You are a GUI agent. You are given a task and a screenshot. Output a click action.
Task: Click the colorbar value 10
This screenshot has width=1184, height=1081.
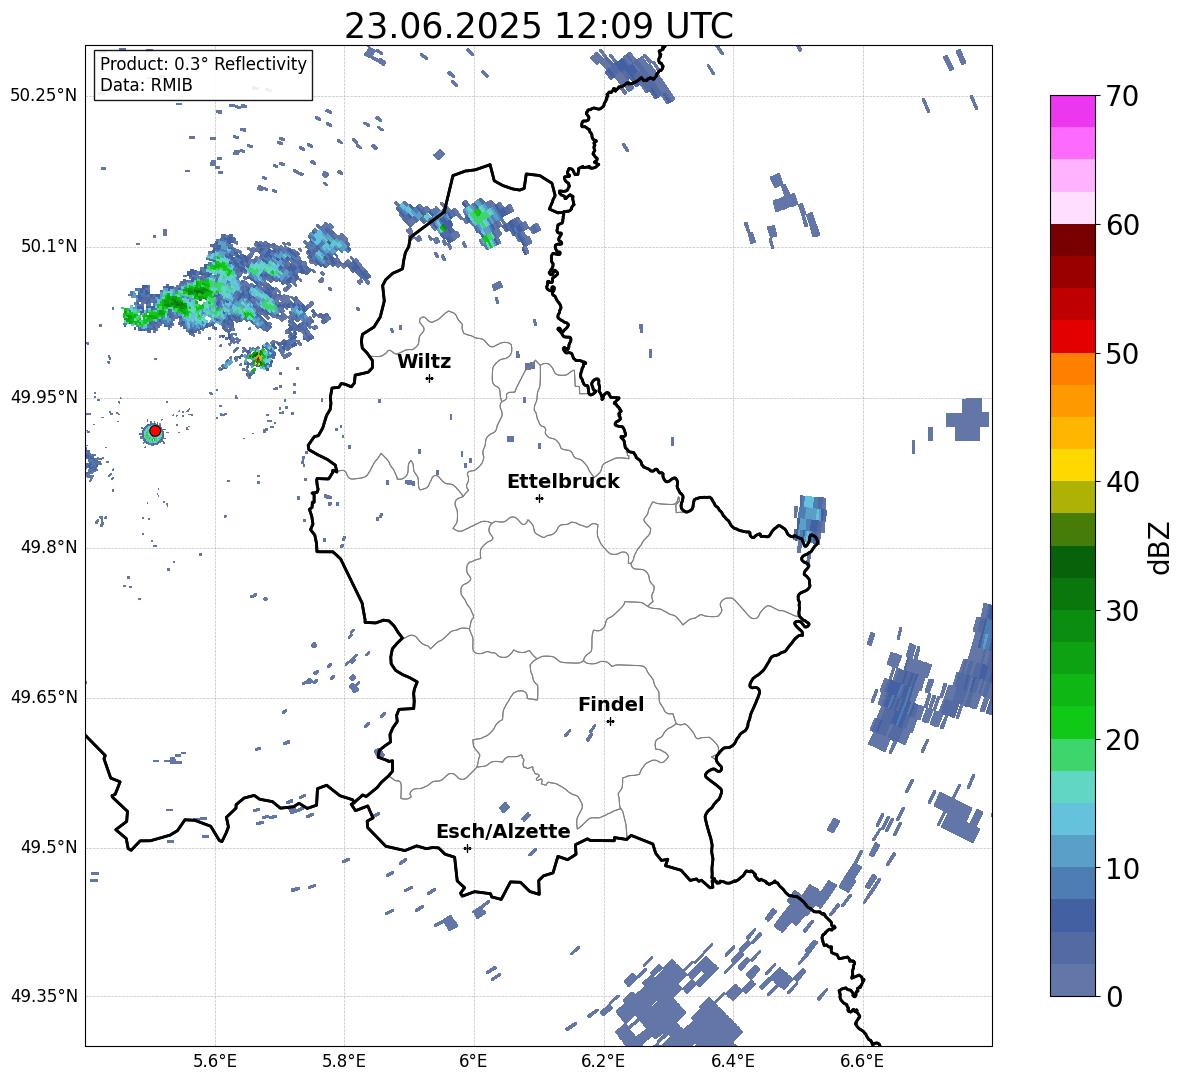(1122, 868)
